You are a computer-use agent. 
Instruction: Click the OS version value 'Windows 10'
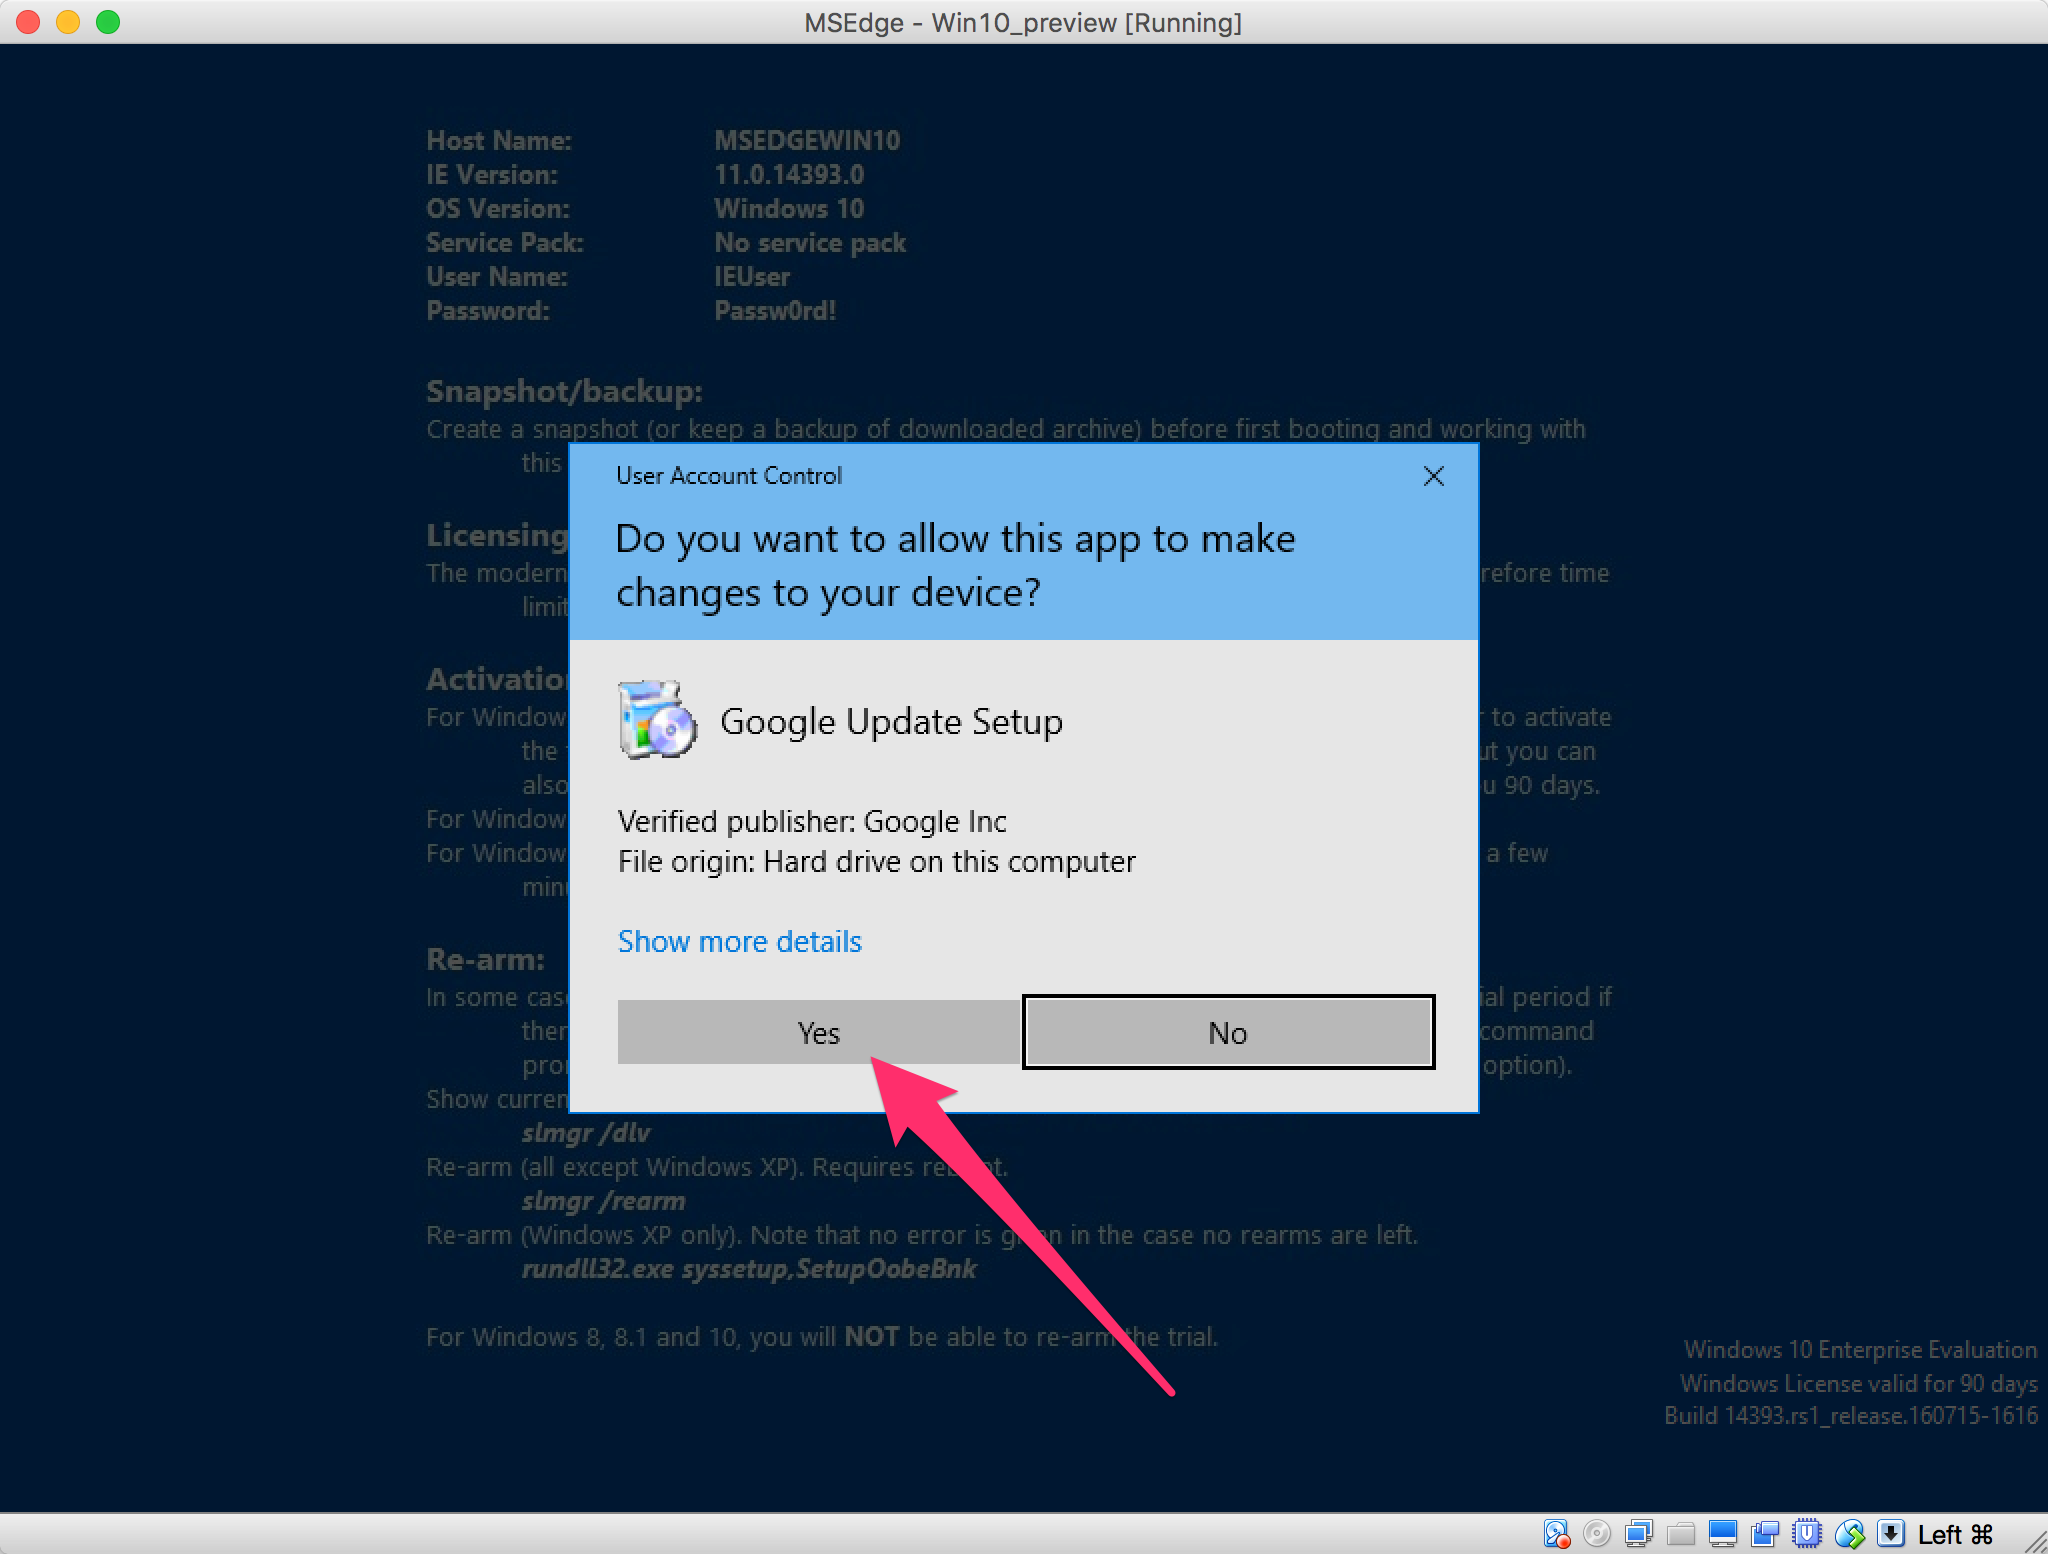(x=789, y=208)
